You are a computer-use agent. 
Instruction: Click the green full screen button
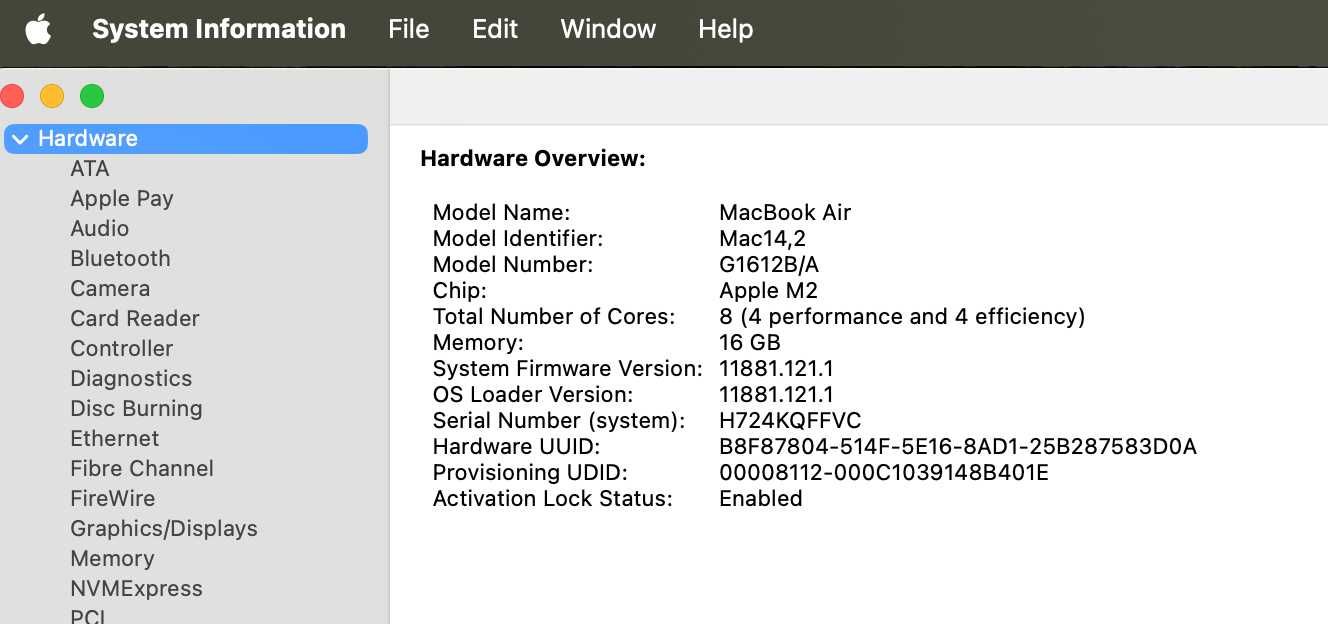tap(92, 97)
